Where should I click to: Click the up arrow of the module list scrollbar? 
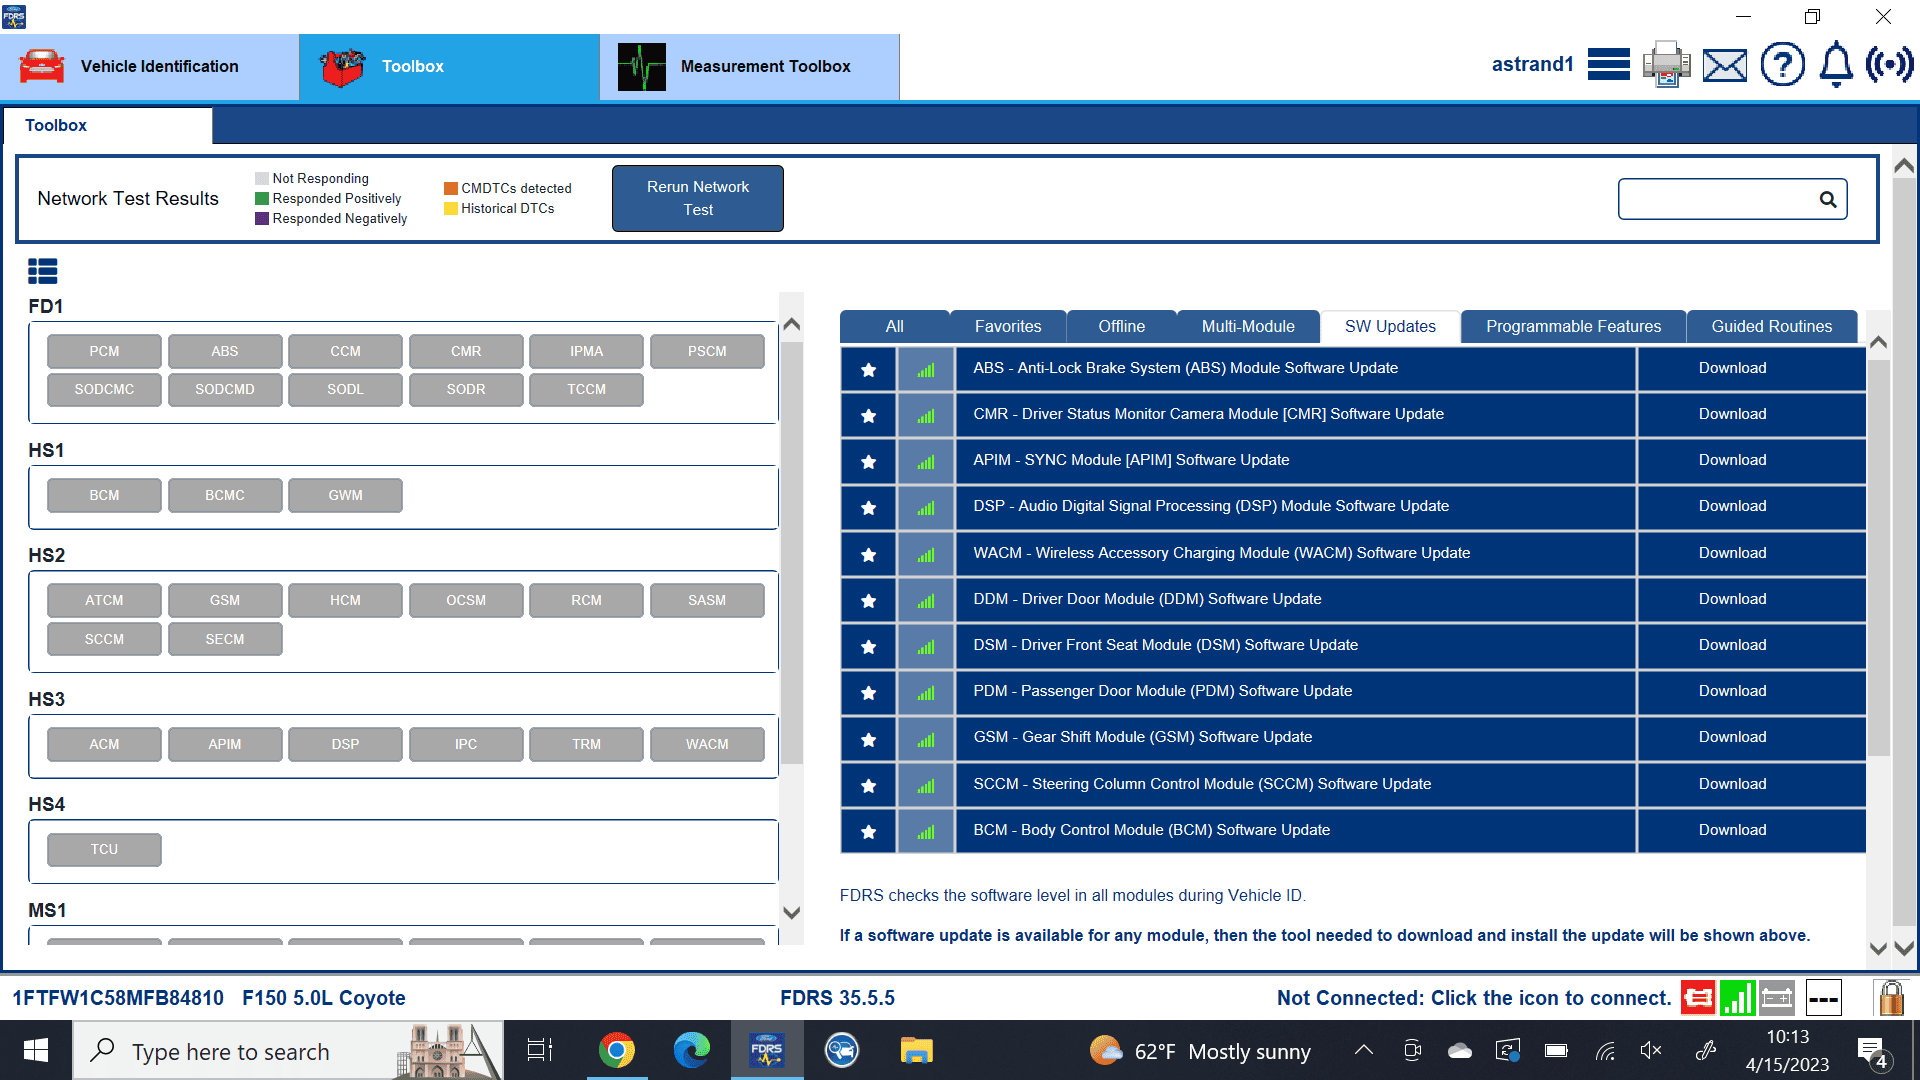click(x=792, y=324)
